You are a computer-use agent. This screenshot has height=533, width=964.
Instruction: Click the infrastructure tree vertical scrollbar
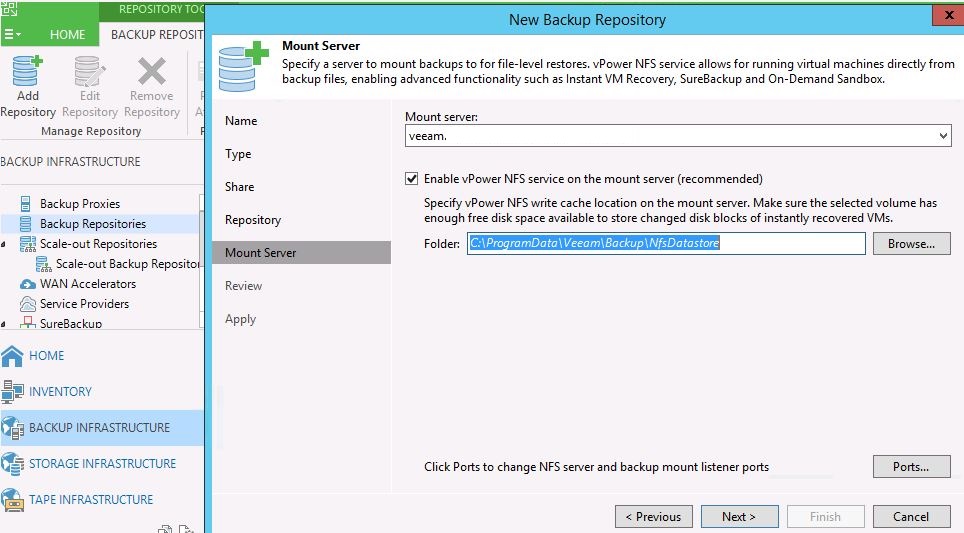click(201, 261)
